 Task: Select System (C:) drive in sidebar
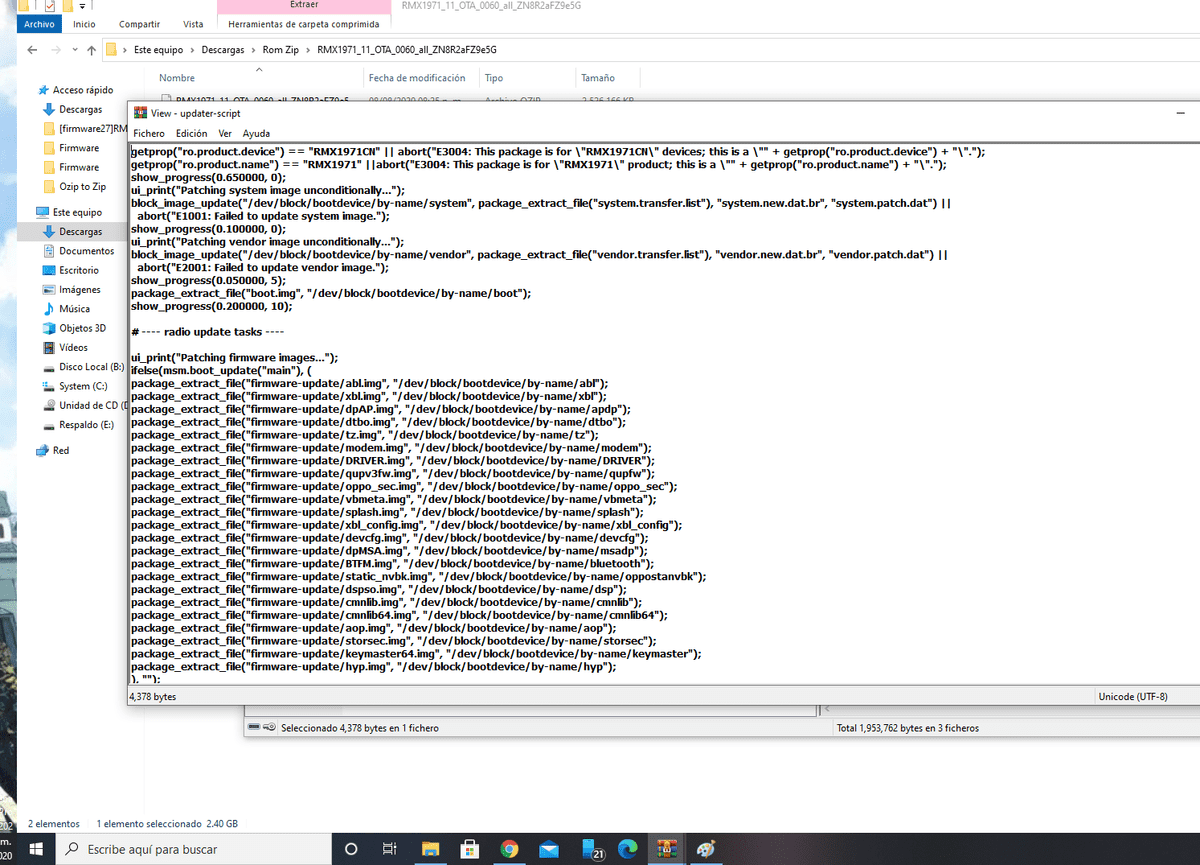point(82,386)
